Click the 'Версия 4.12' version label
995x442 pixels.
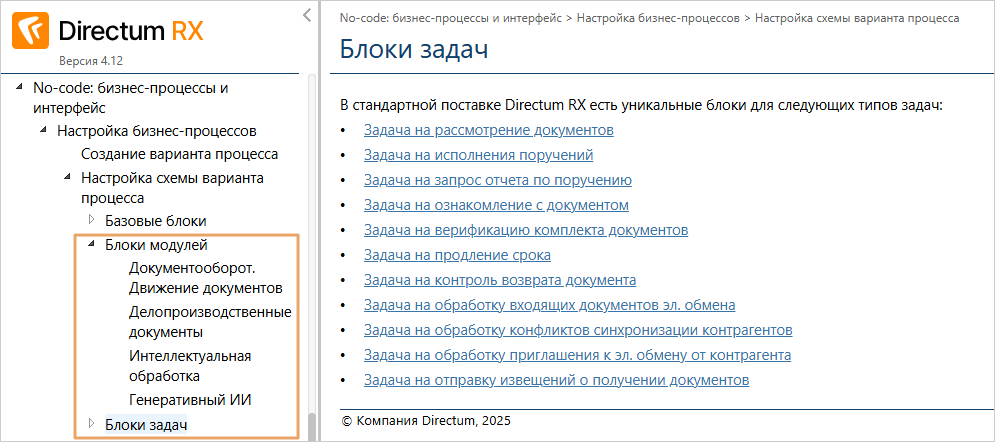click(x=91, y=62)
